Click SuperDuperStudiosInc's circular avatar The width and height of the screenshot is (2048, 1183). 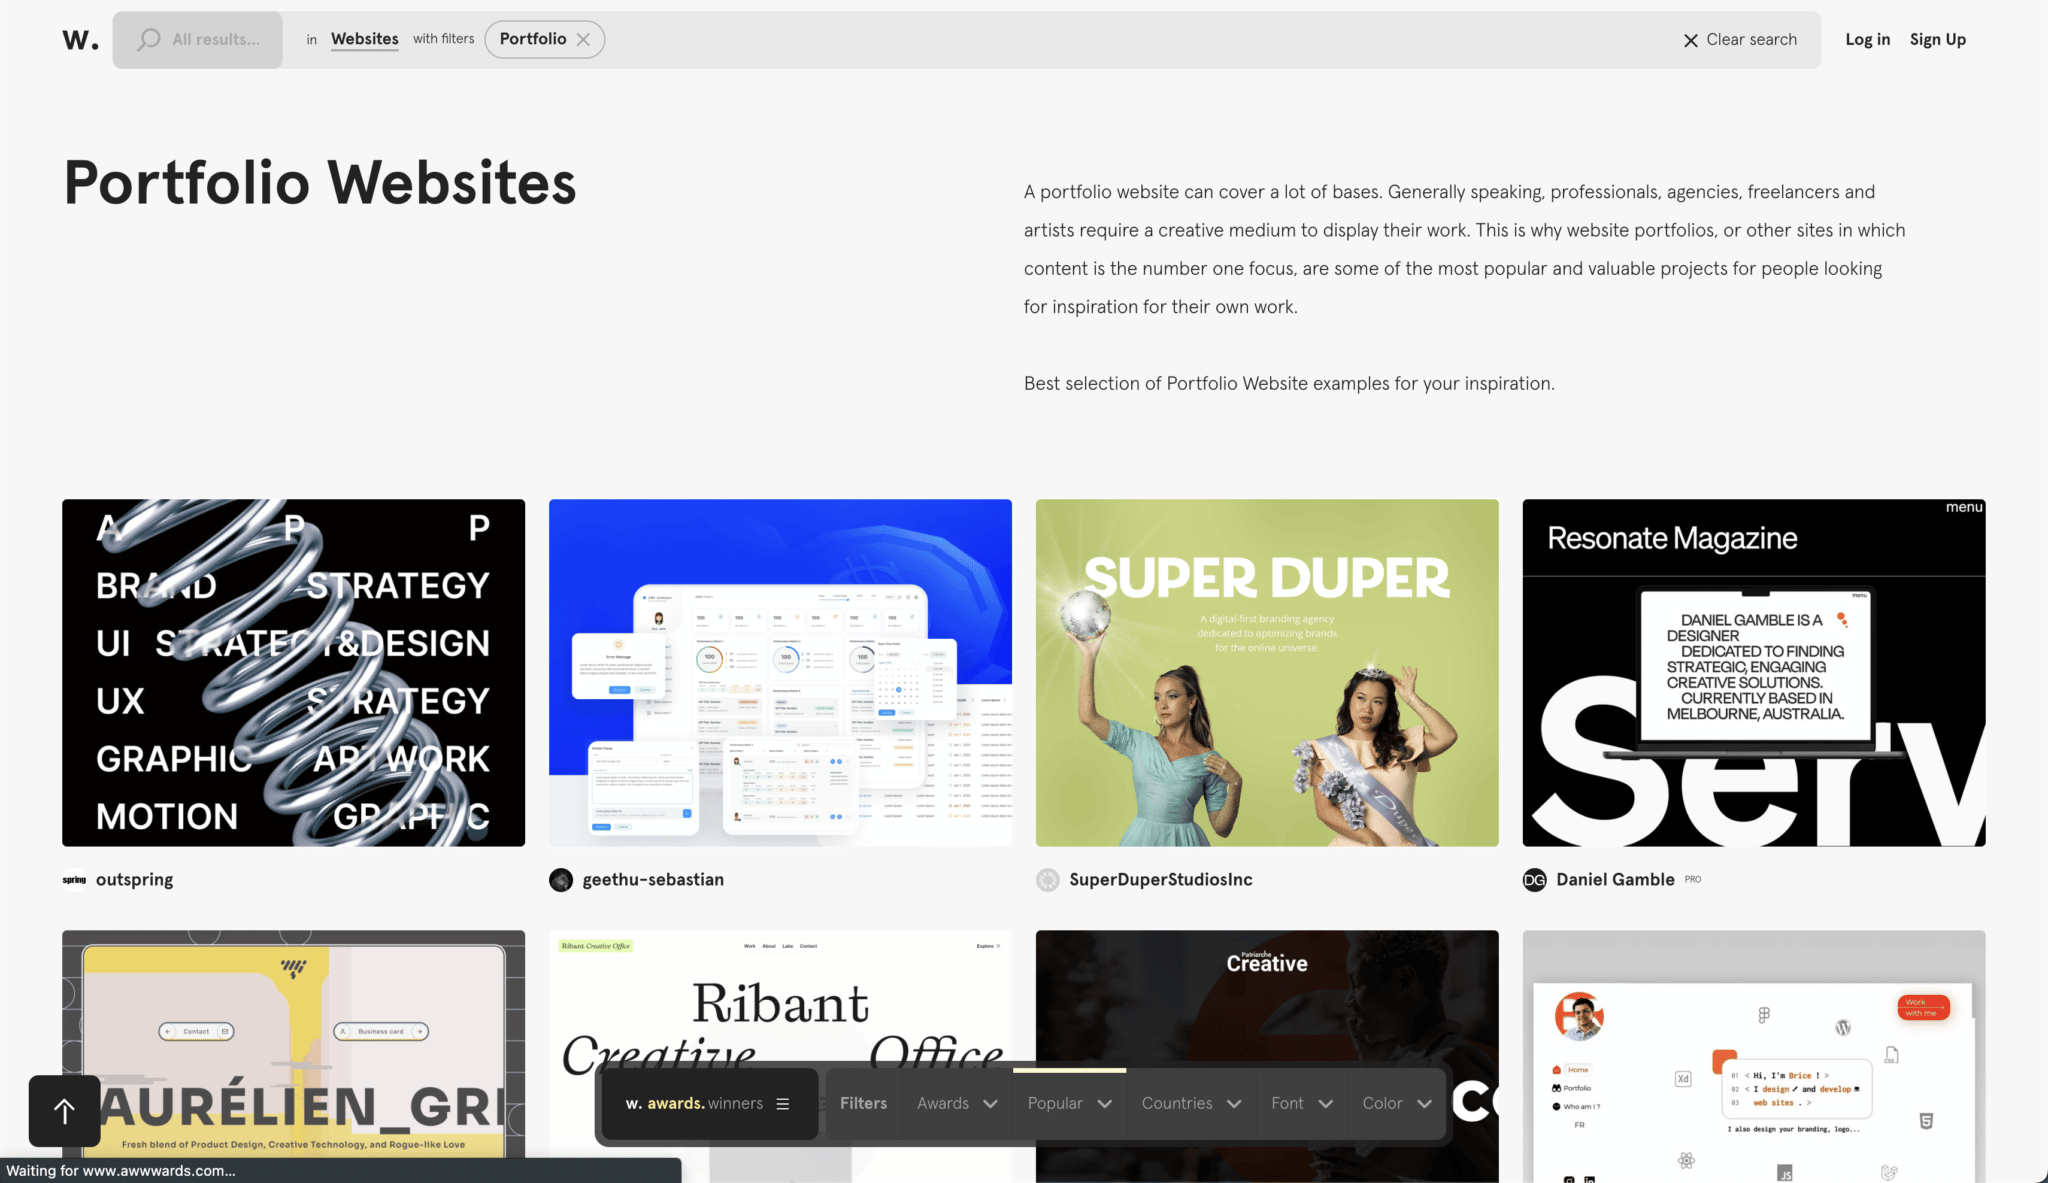point(1047,880)
